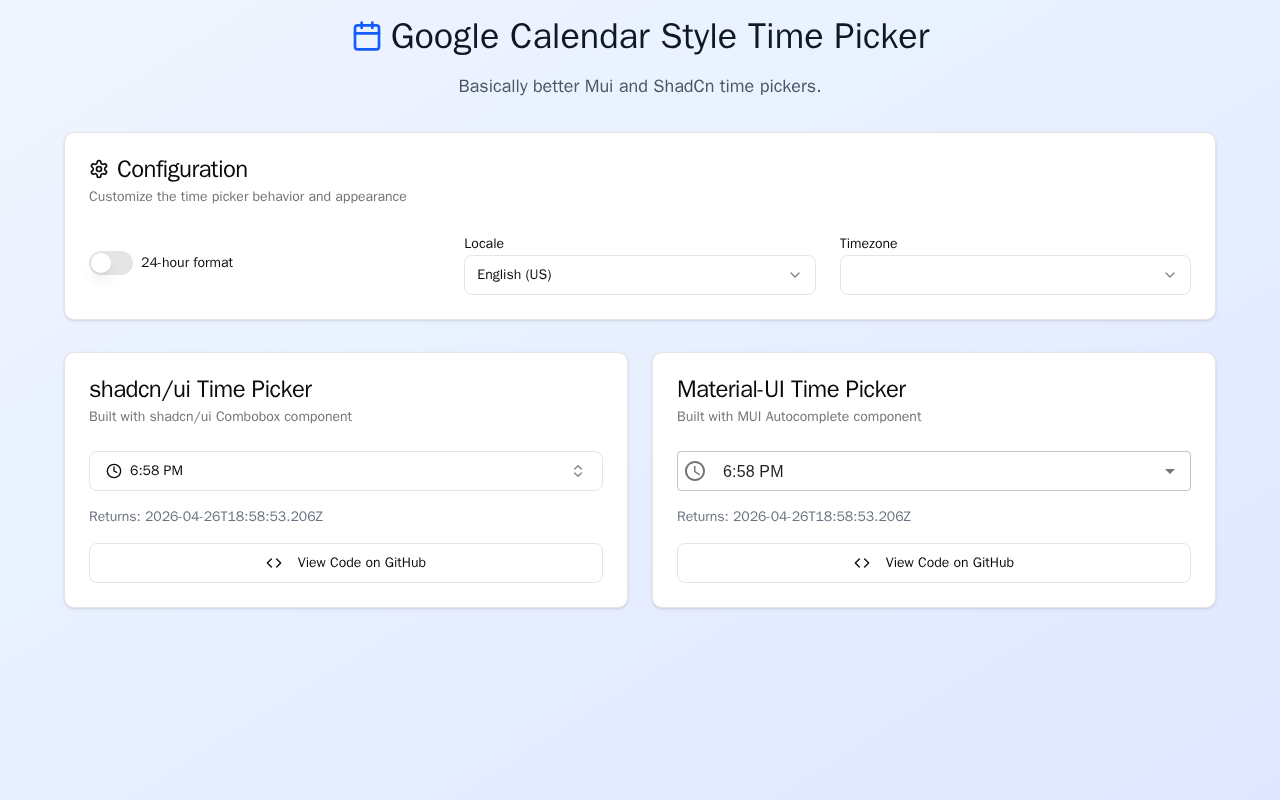The width and height of the screenshot is (1280, 800).
Task: Click code brackets icon in Material-UI card
Action: 862,563
